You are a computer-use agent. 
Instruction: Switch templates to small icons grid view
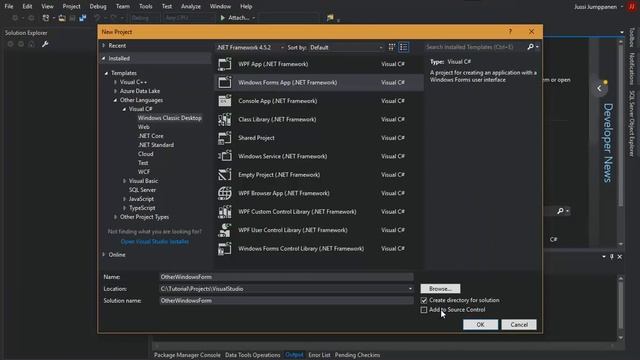point(392,47)
